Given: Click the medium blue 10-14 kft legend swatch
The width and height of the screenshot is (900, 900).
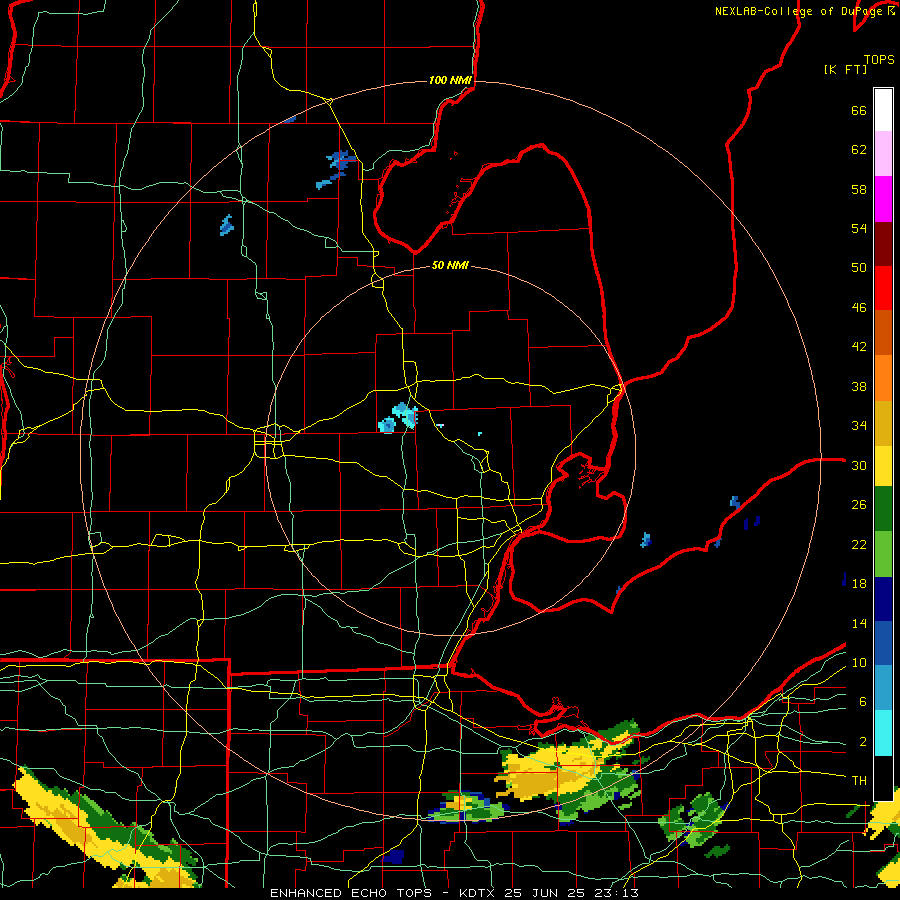Looking at the screenshot, I should pos(883,643).
